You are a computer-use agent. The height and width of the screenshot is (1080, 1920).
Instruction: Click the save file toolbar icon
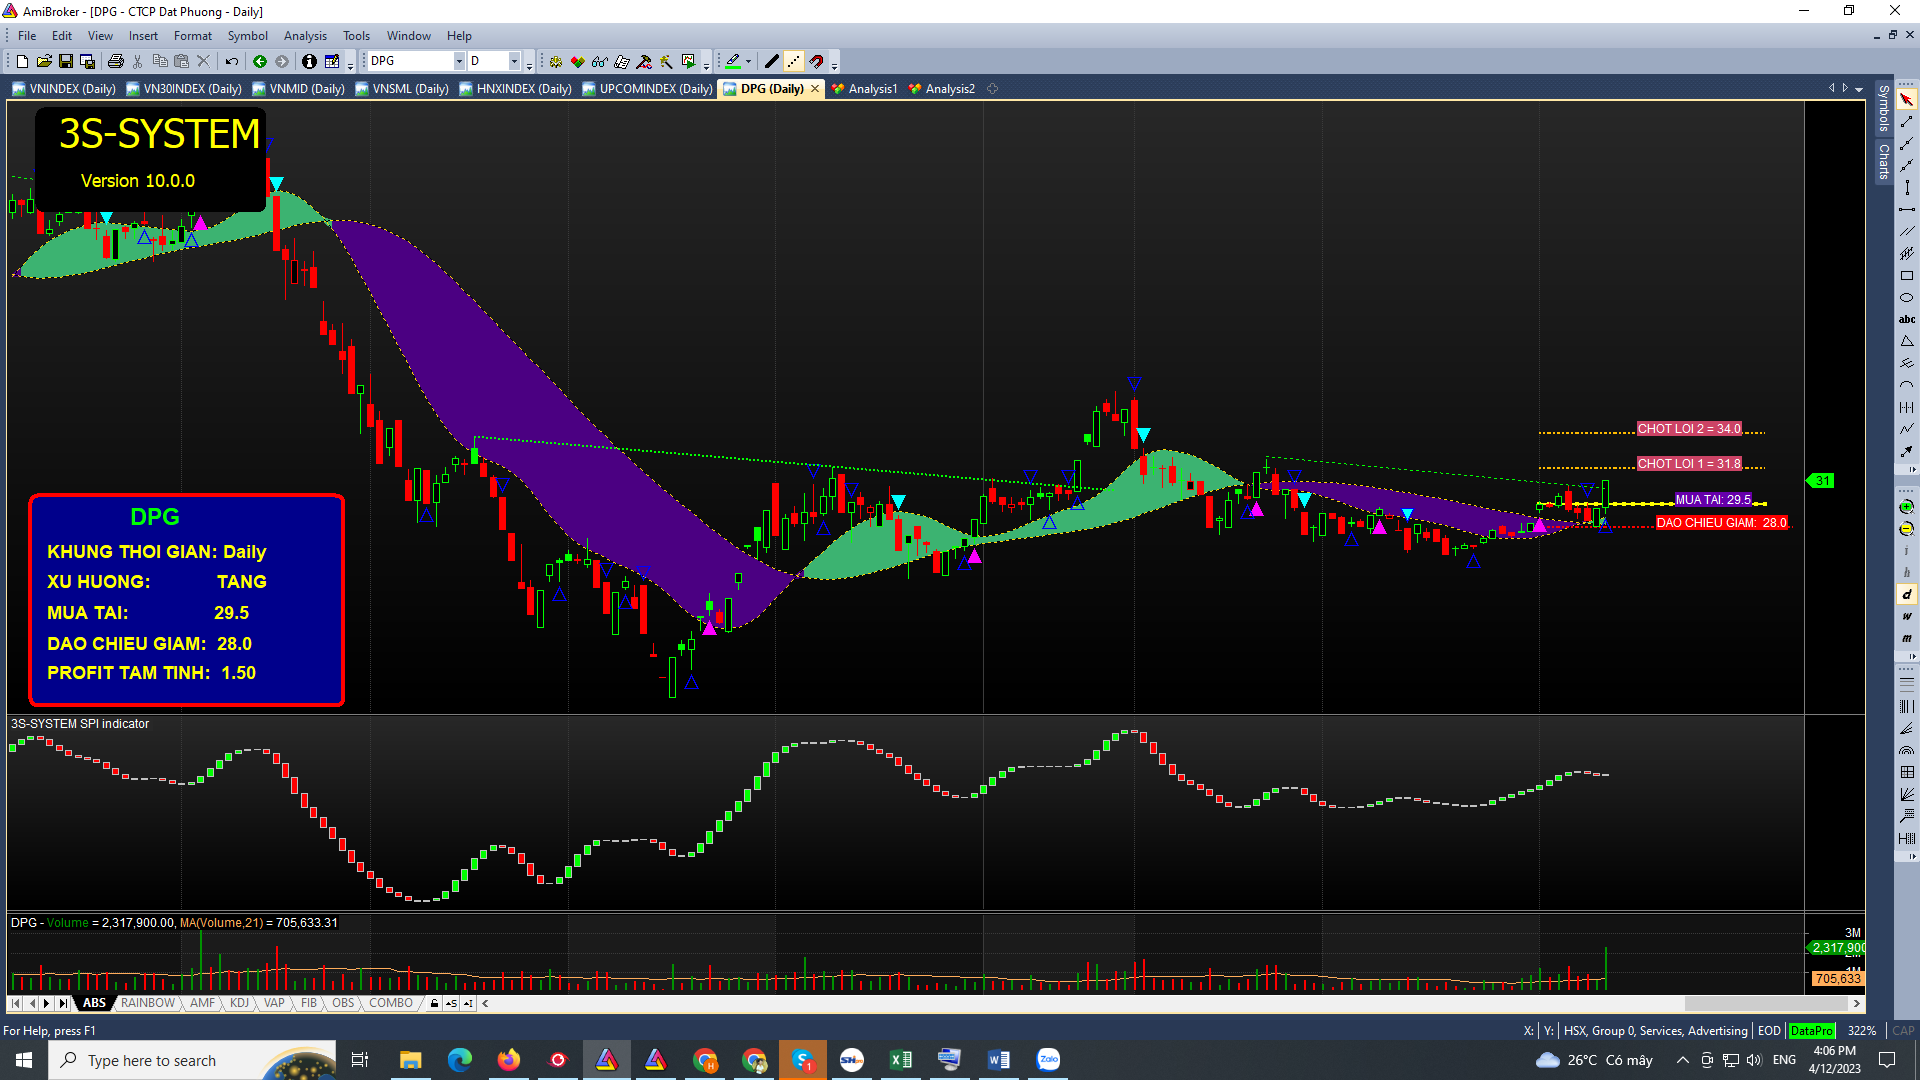pyautogui.click(x=66, y=62)
